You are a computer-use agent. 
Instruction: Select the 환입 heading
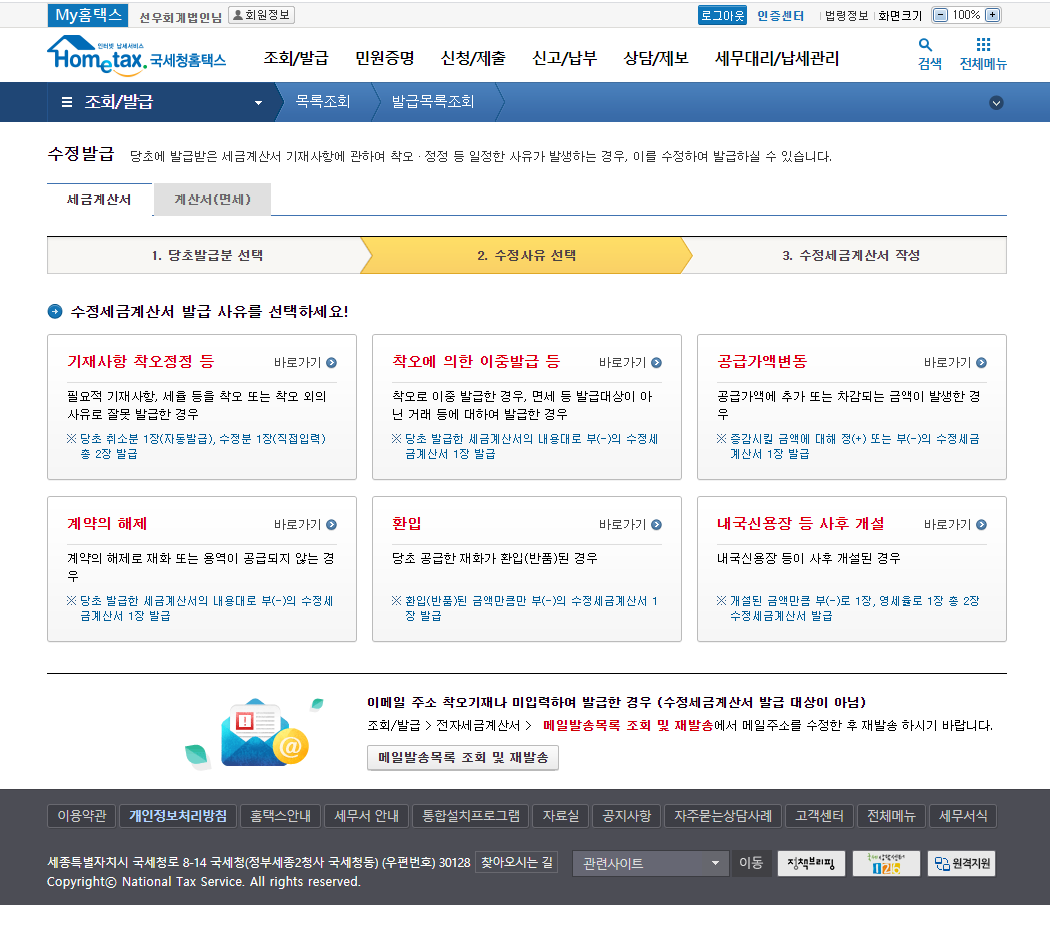406,524
